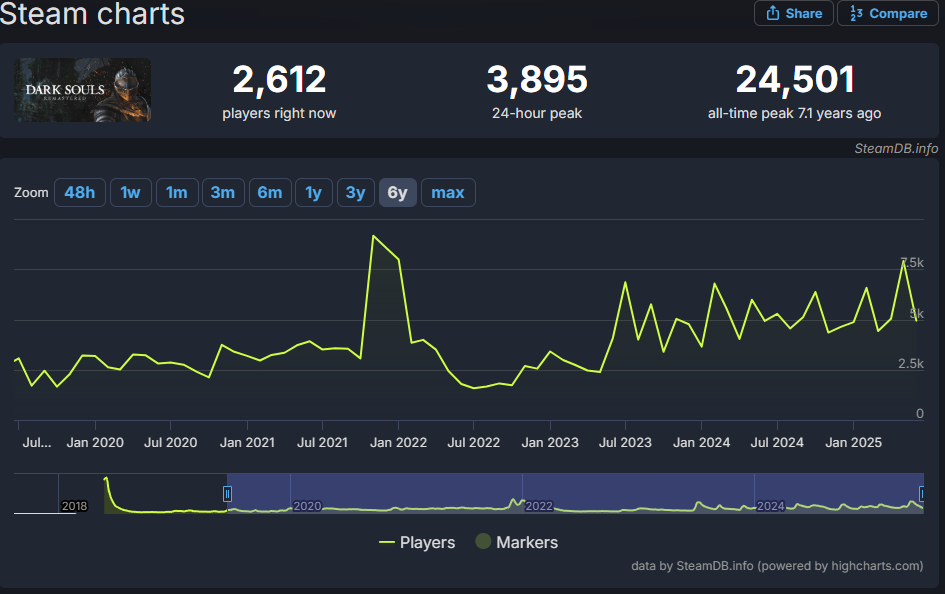The image size is (945, 594).
Task: Click the 2022 label in the navigator
Action: [x=539, y=506]
